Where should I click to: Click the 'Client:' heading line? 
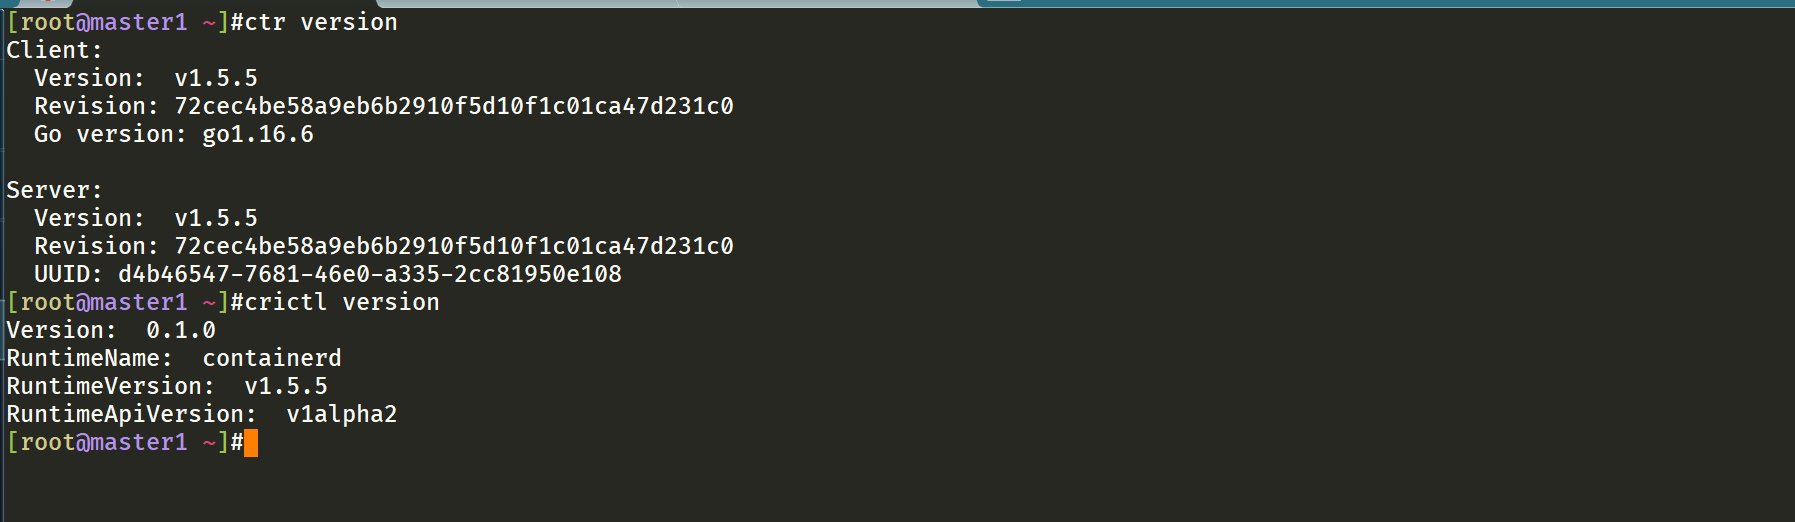point(55,50)
